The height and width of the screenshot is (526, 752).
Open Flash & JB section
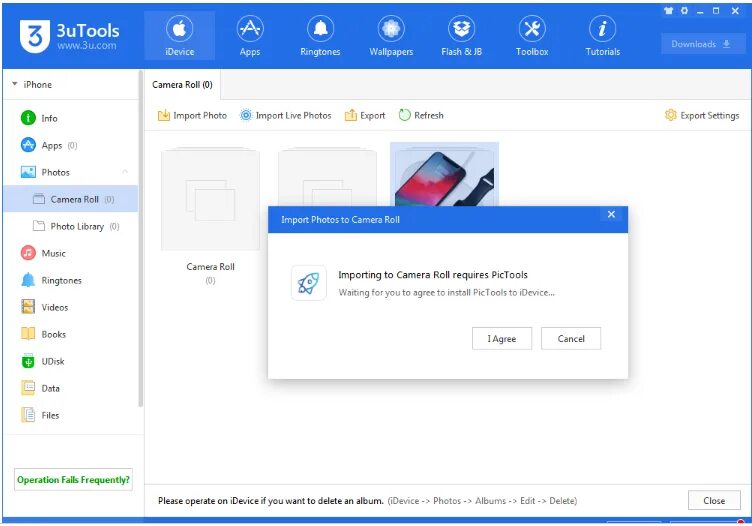(x=461, y=36)
